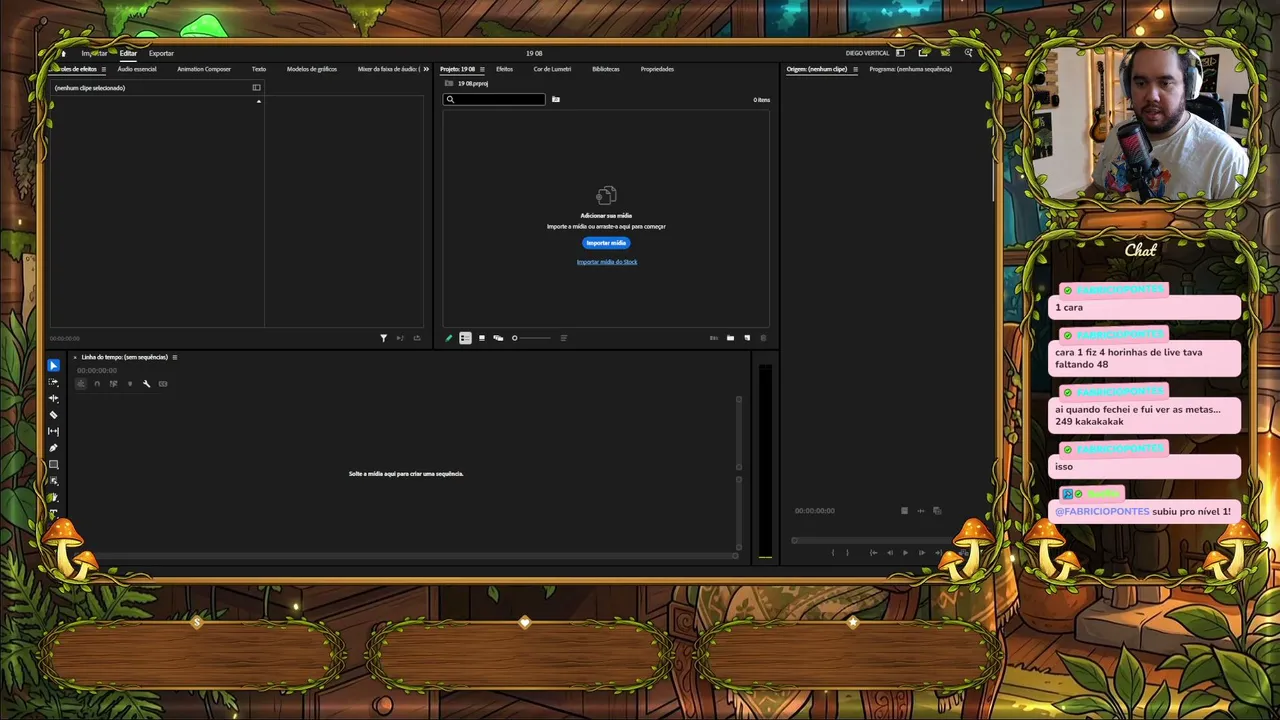Open Modelos de gráficos tab
Viewport: 1280px width, 720px height.
[312, 69]
